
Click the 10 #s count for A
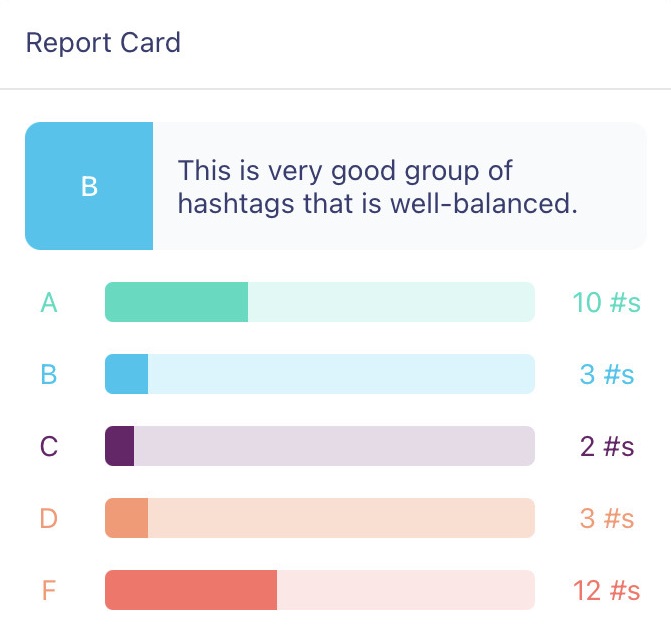click(606, 302)
